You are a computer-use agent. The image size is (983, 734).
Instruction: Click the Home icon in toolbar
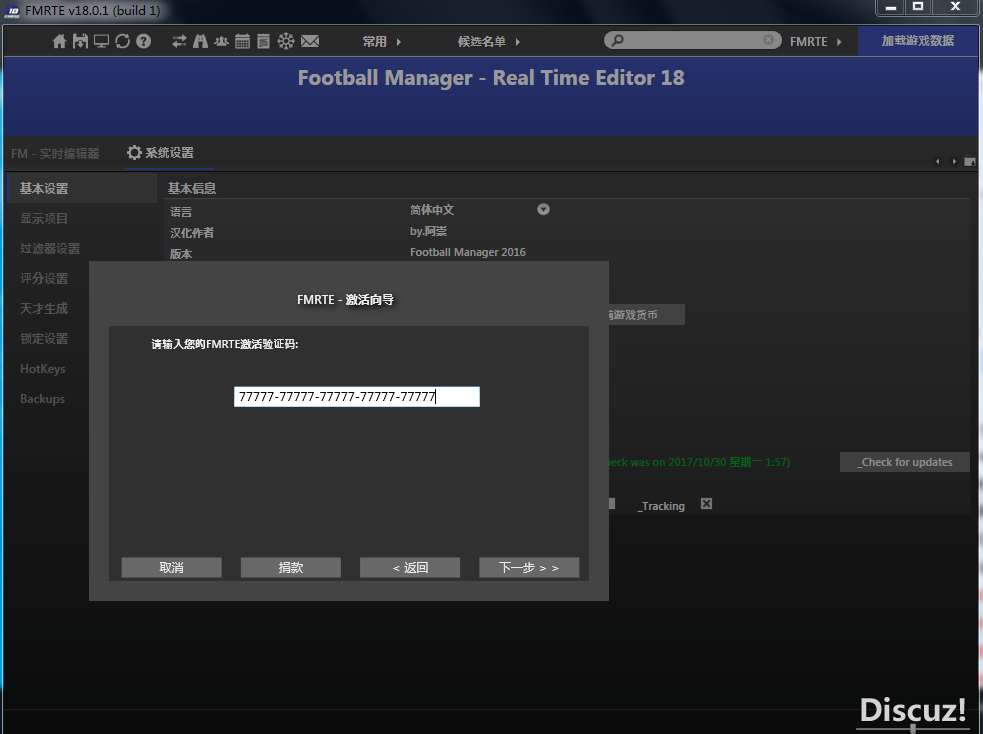59,41
